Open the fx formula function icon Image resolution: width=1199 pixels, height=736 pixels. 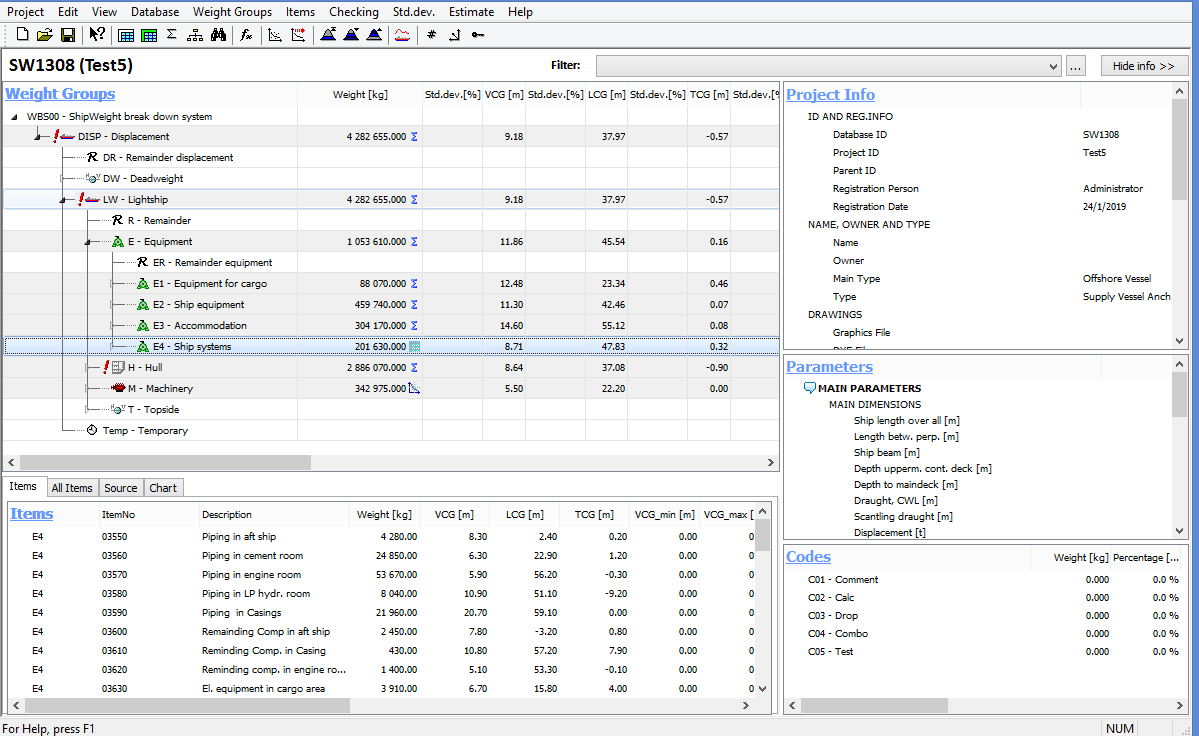[247, 35]
